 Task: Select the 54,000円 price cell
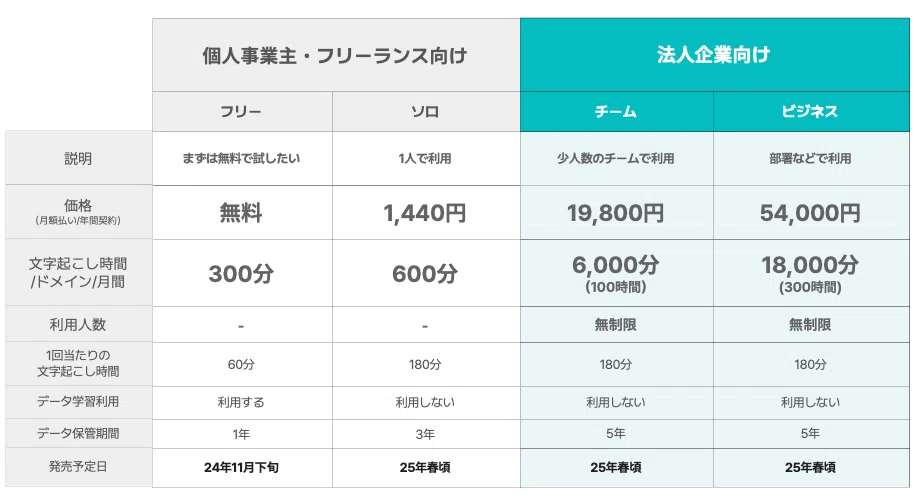click(811, 212)
